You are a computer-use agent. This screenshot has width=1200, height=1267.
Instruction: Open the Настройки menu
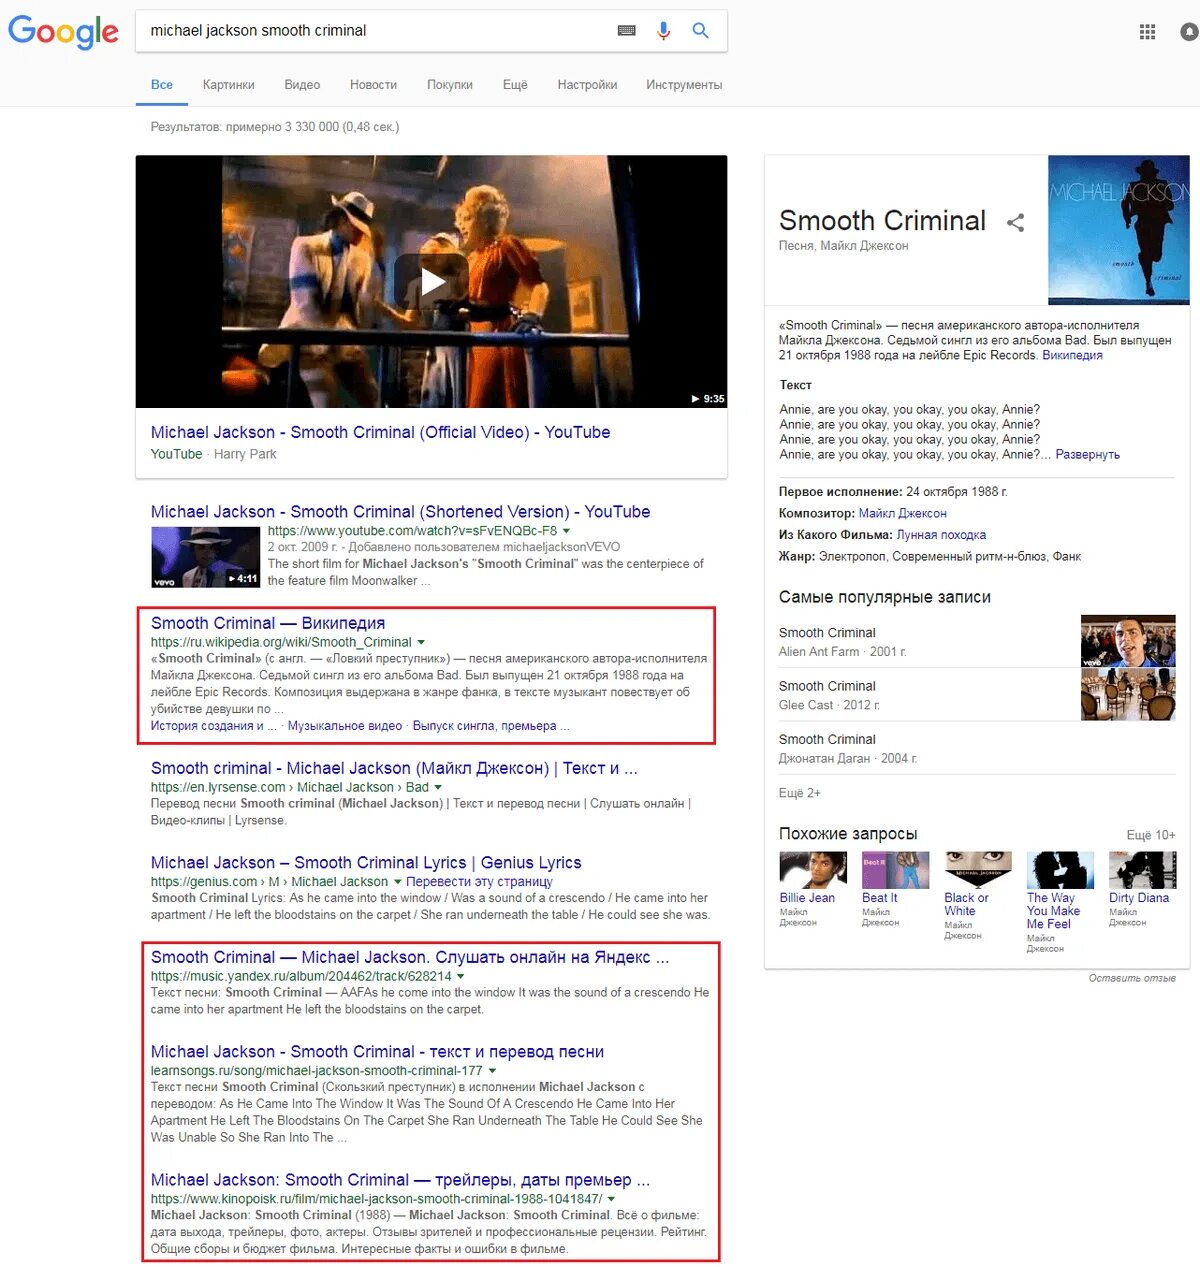(587, 85)
